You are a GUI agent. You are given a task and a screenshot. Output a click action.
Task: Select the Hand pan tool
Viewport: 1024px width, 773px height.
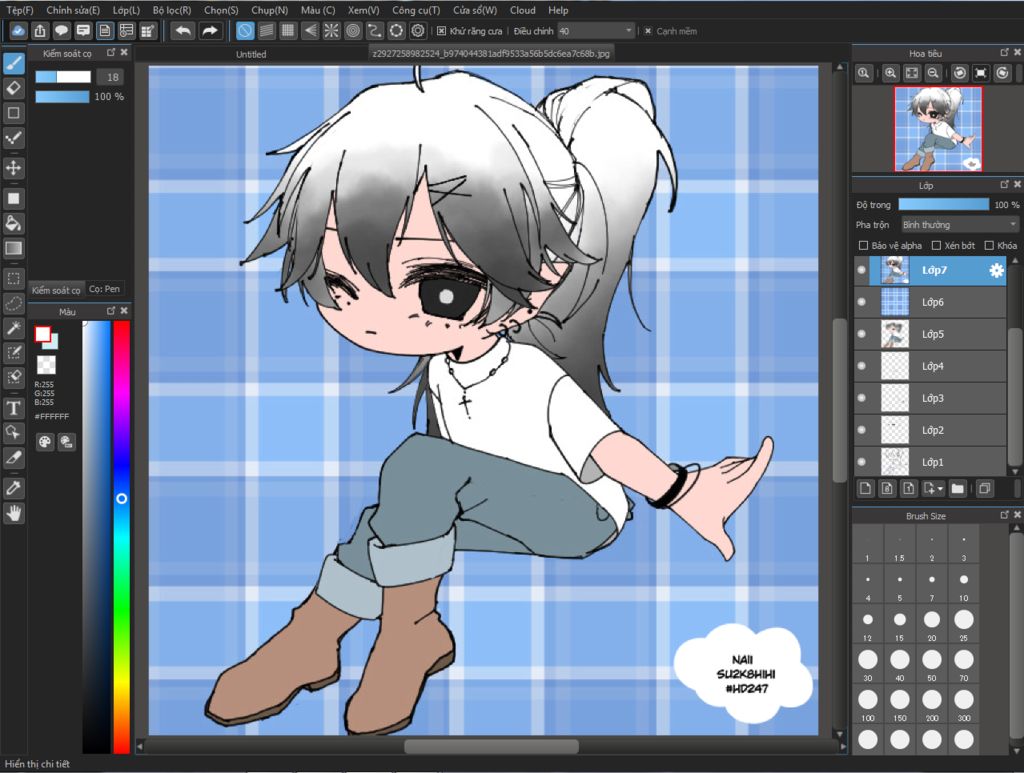tap(14, 514)
